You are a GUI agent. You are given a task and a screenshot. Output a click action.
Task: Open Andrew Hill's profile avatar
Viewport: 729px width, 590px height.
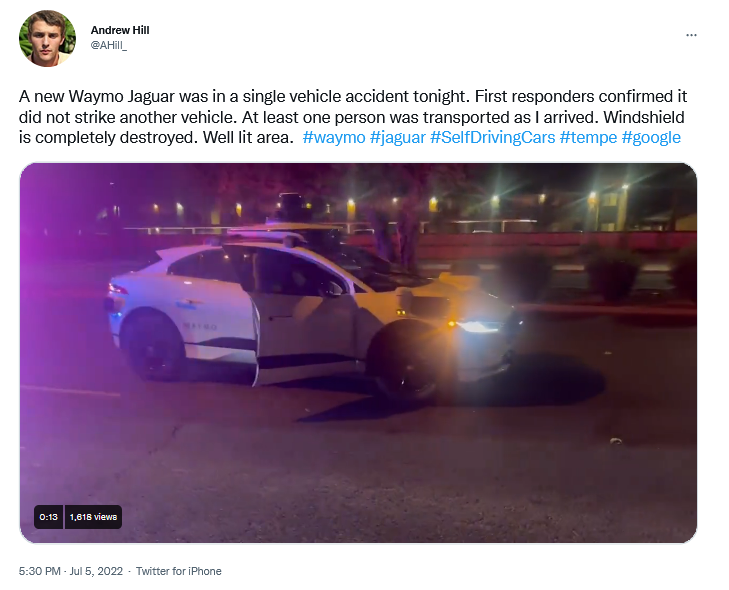coord(47,38)
